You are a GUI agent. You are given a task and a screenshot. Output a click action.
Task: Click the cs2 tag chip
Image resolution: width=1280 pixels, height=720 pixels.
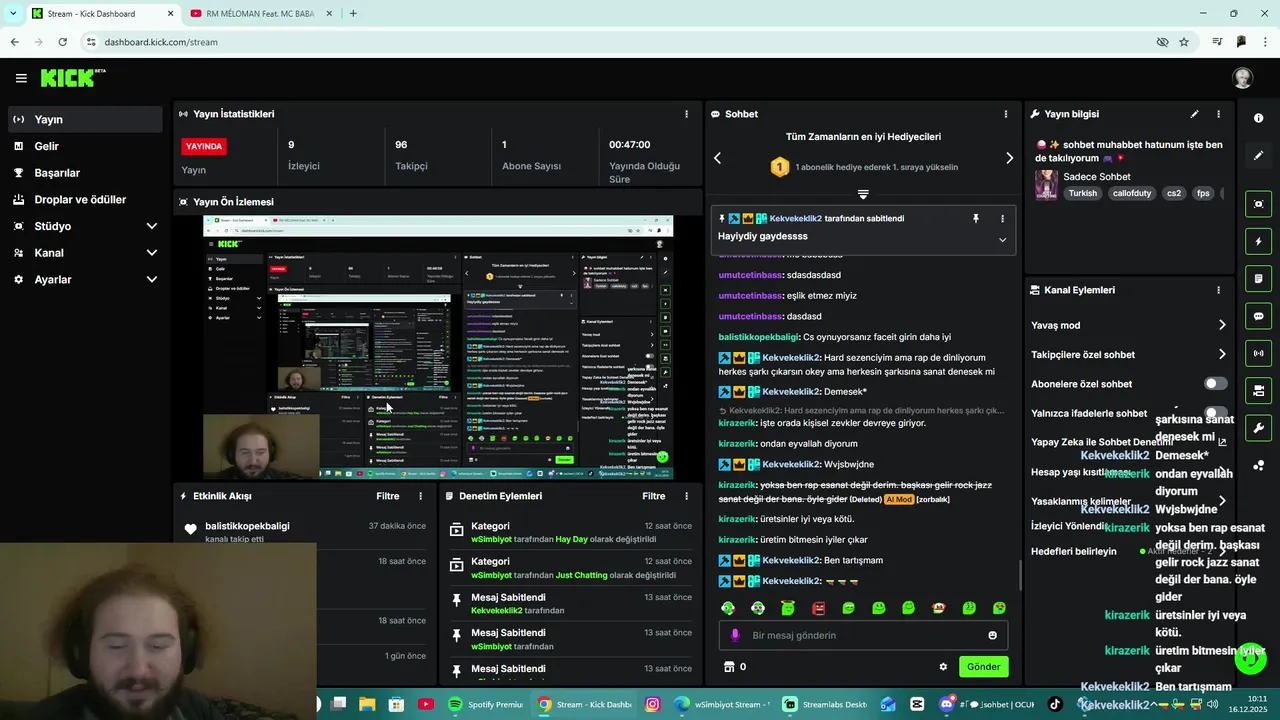click(1174, 193)
